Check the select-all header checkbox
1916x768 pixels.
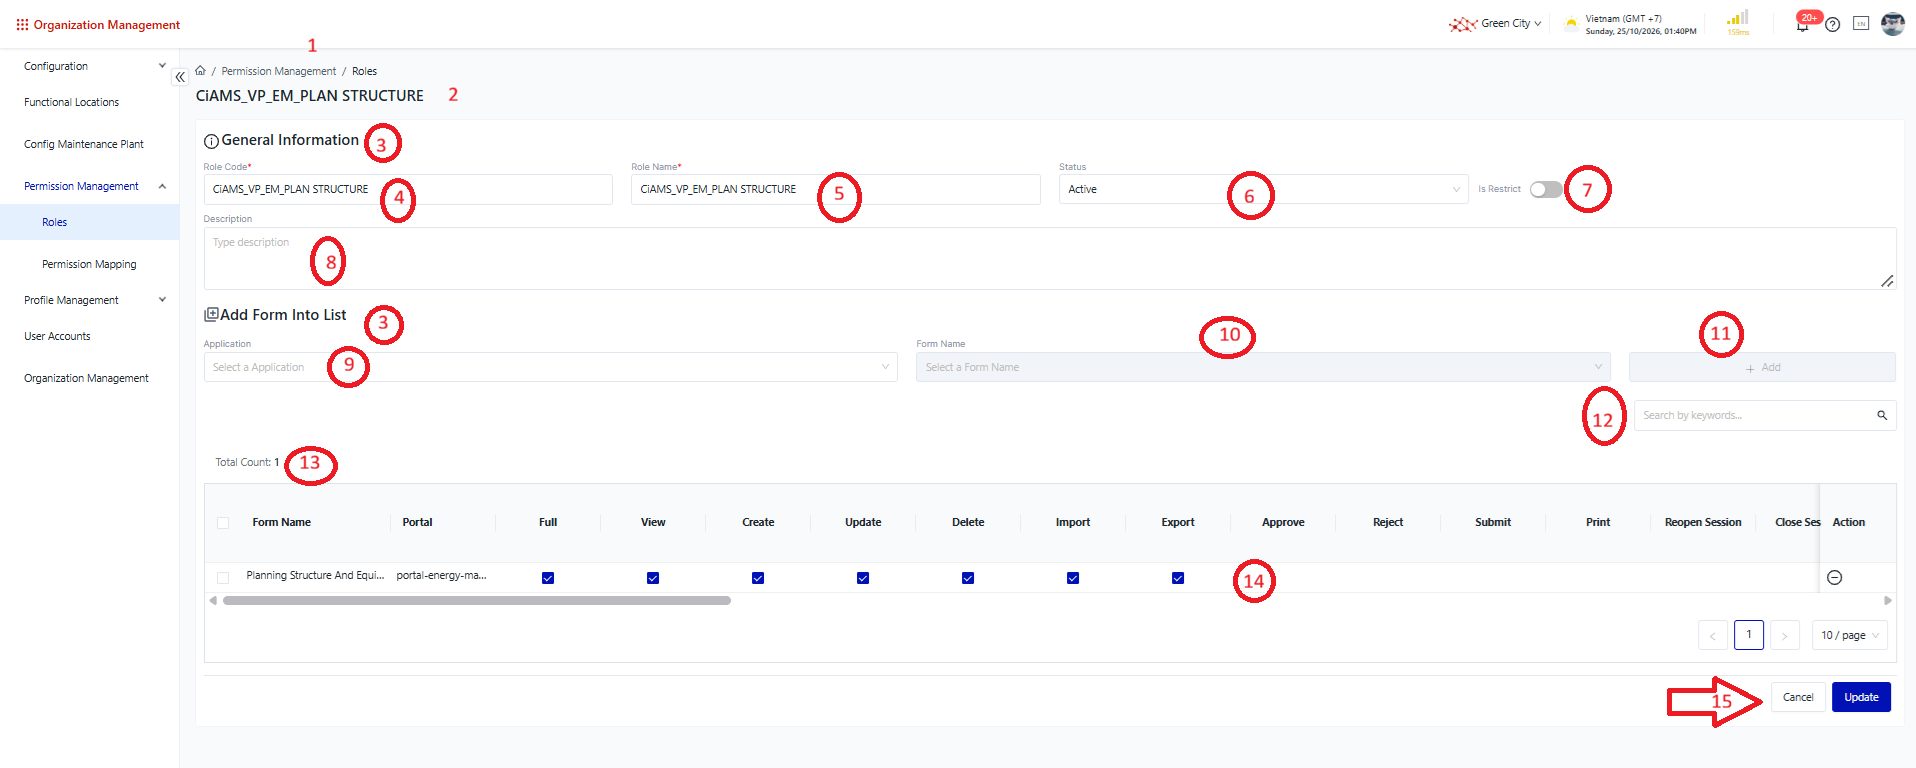tap(223, 523)
